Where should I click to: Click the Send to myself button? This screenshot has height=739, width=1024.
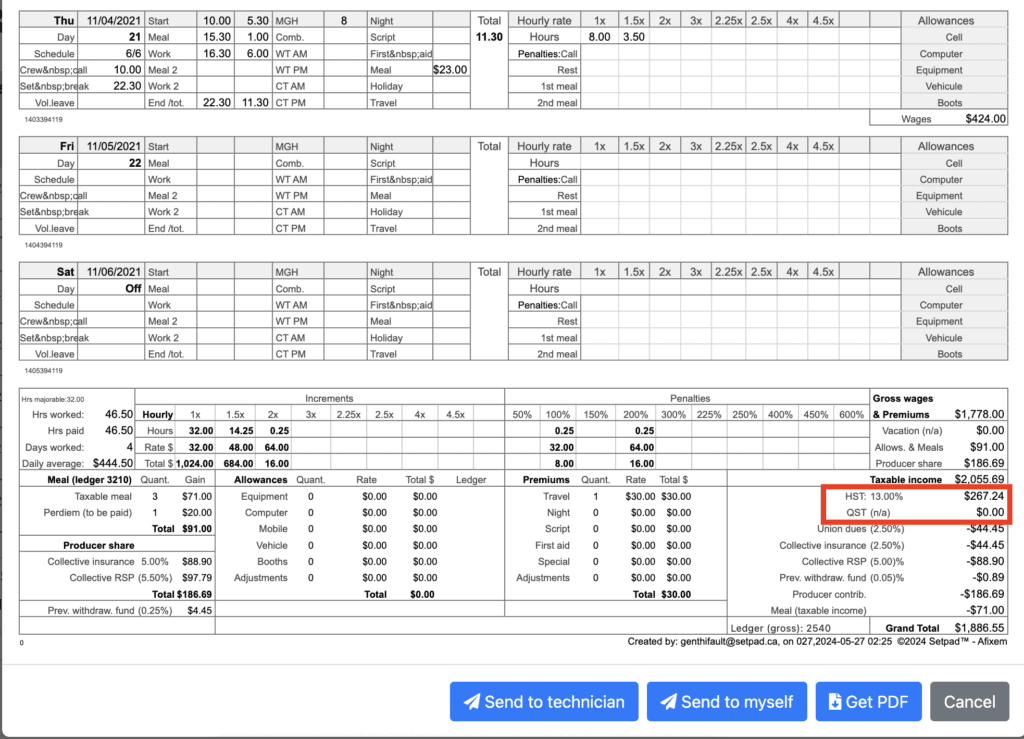[726, 702]
